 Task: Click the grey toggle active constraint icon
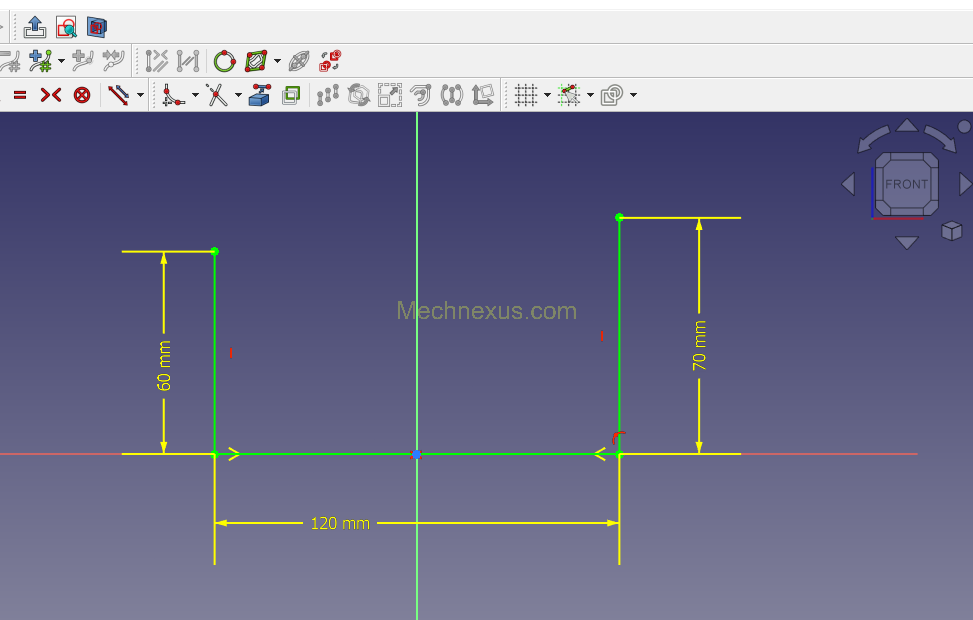point(188,61)
